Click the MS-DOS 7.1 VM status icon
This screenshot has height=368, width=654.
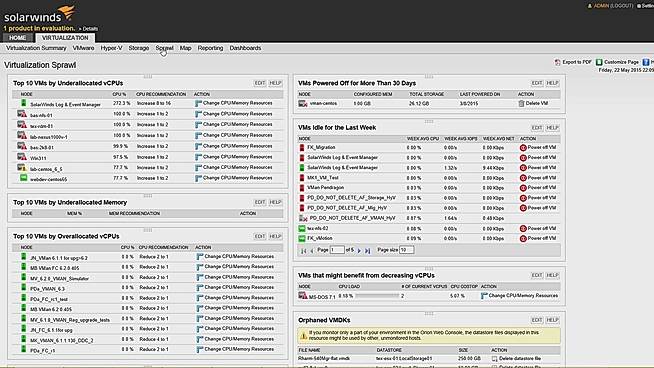coord(303,296)
